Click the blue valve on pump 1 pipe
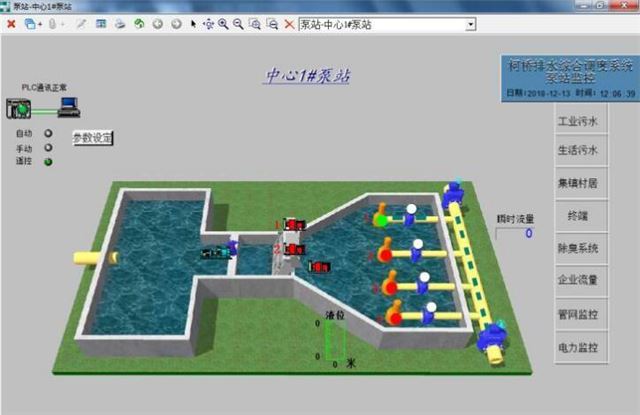 click(x=410, y=215)
